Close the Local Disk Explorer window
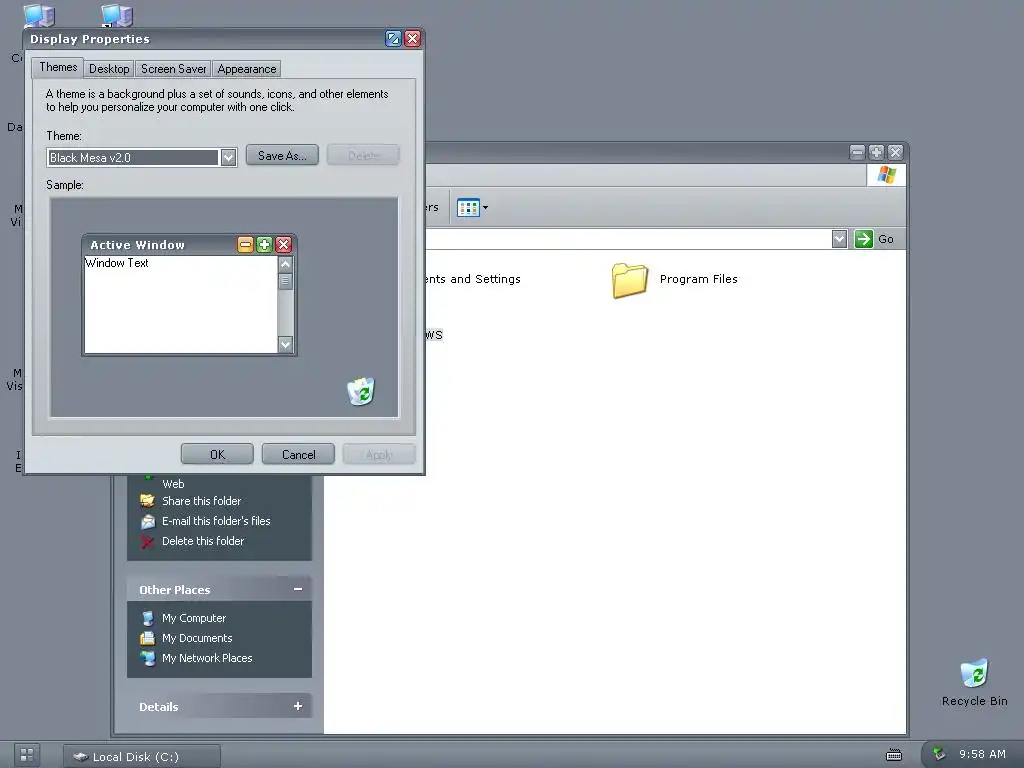 pos(895,153)
